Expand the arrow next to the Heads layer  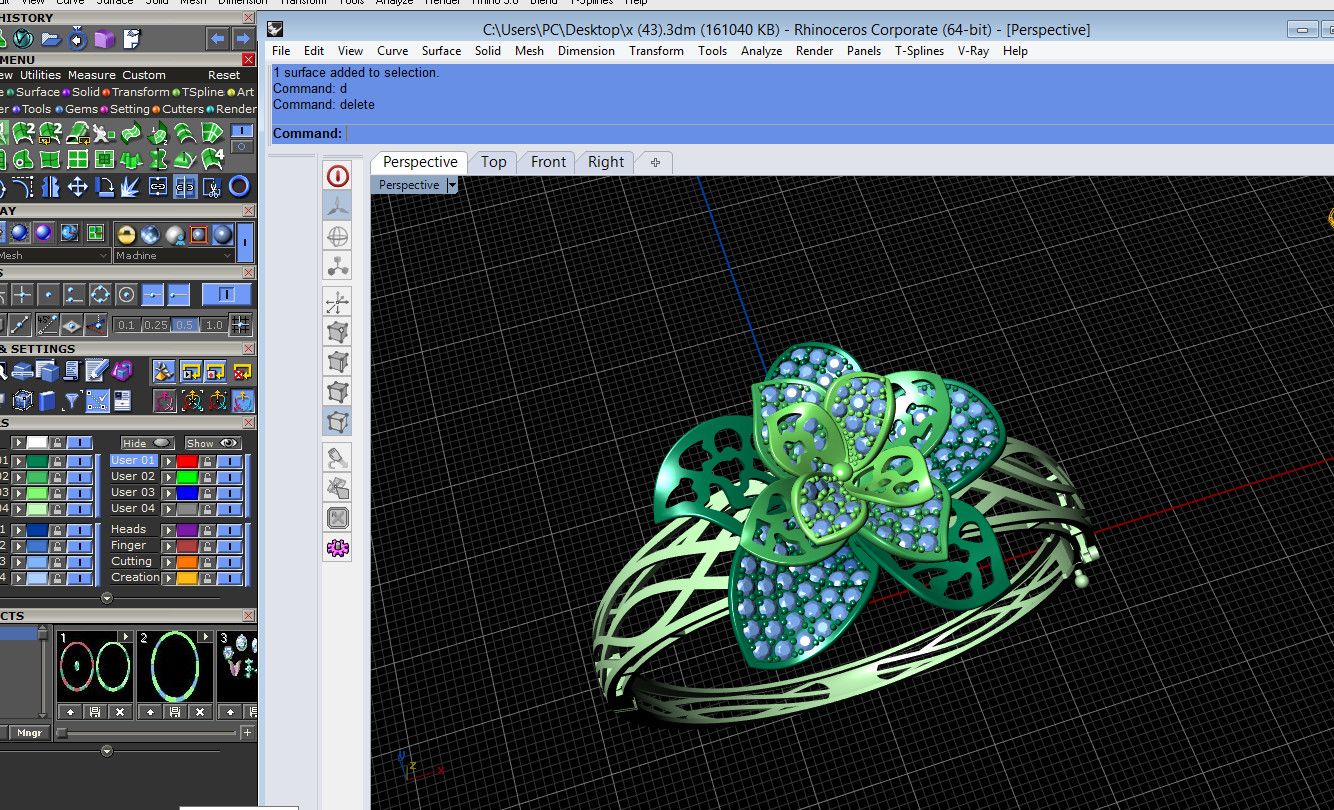coord(169,529)
